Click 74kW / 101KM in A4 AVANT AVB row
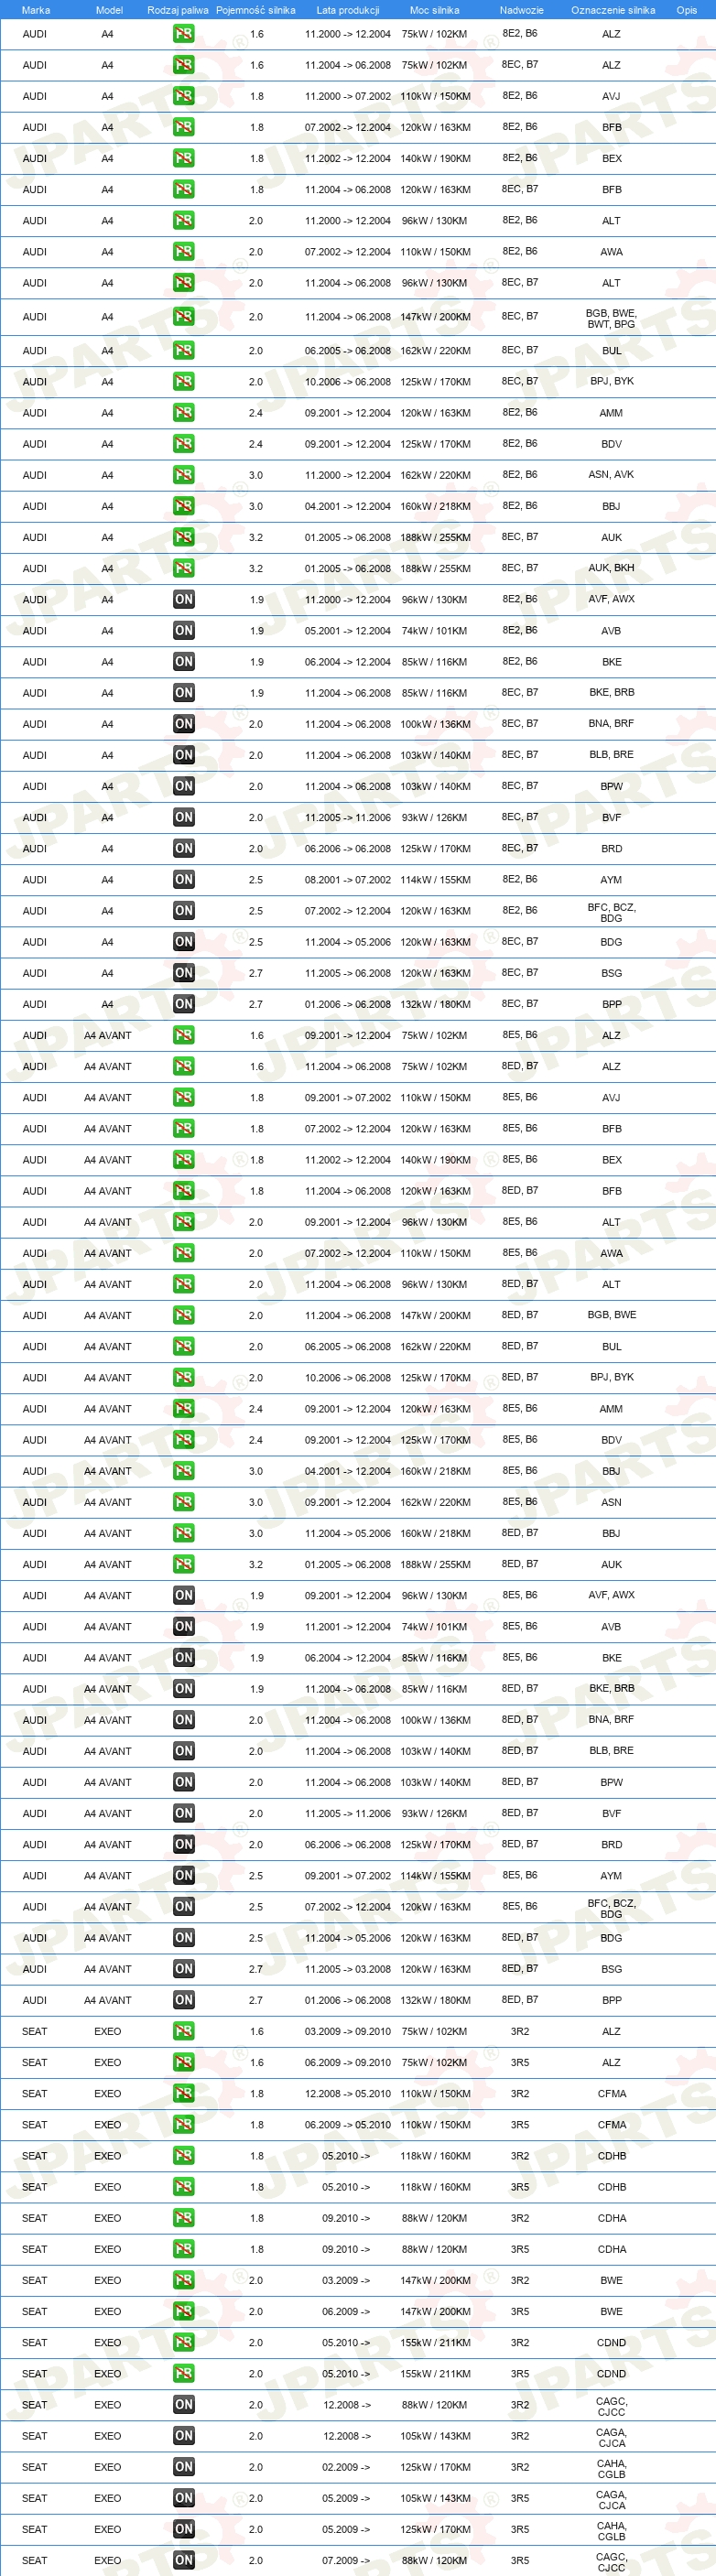Image resolution: width=716 pixels, height=2576 pixels. tap(435, 1627)
